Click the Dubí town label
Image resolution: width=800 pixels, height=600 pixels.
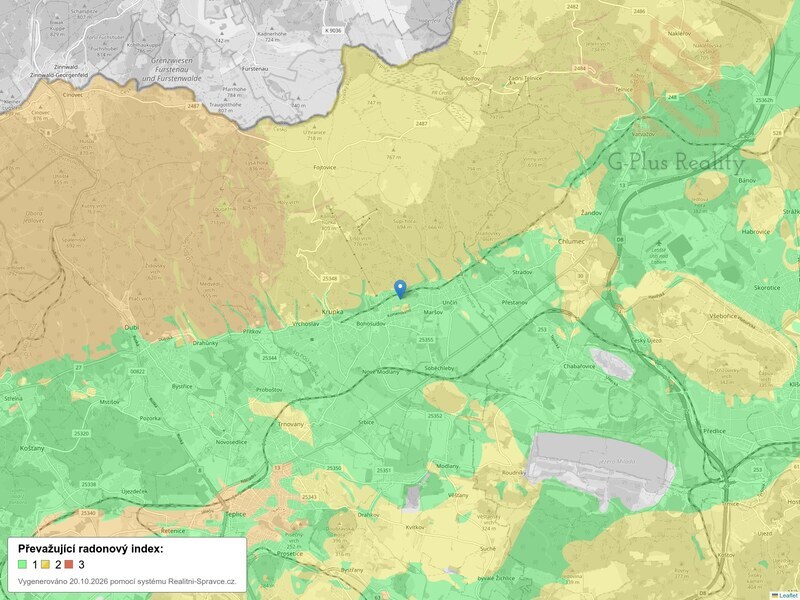coord(131,328)
